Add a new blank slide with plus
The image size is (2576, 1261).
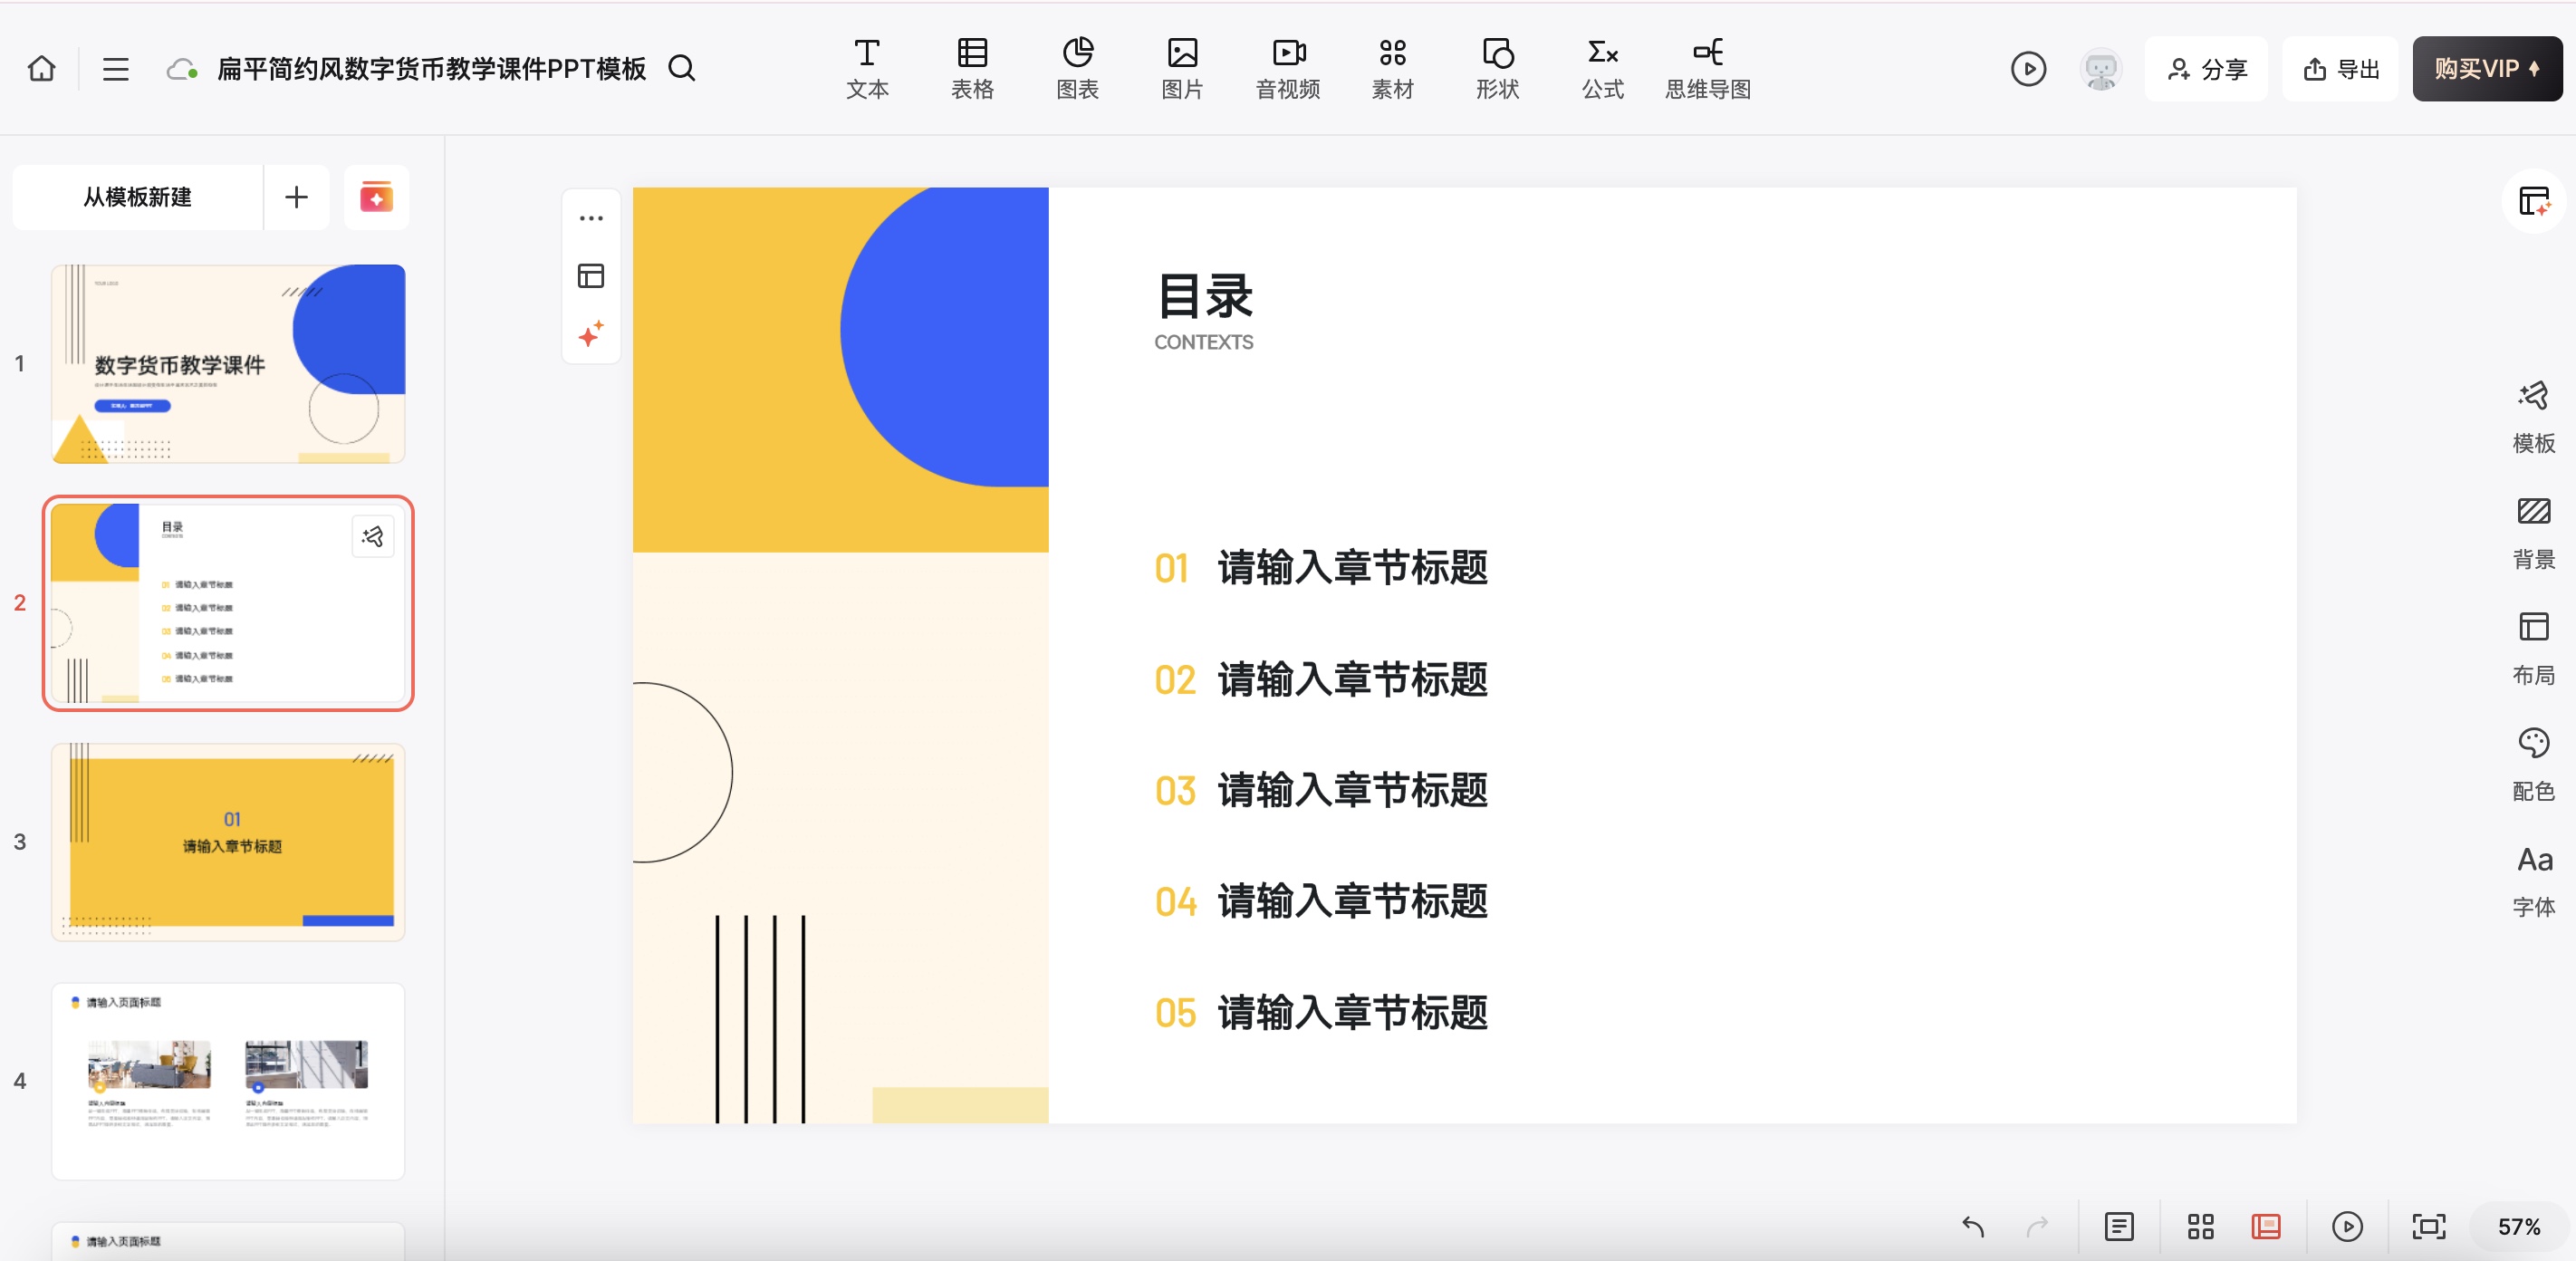(296, 197)
